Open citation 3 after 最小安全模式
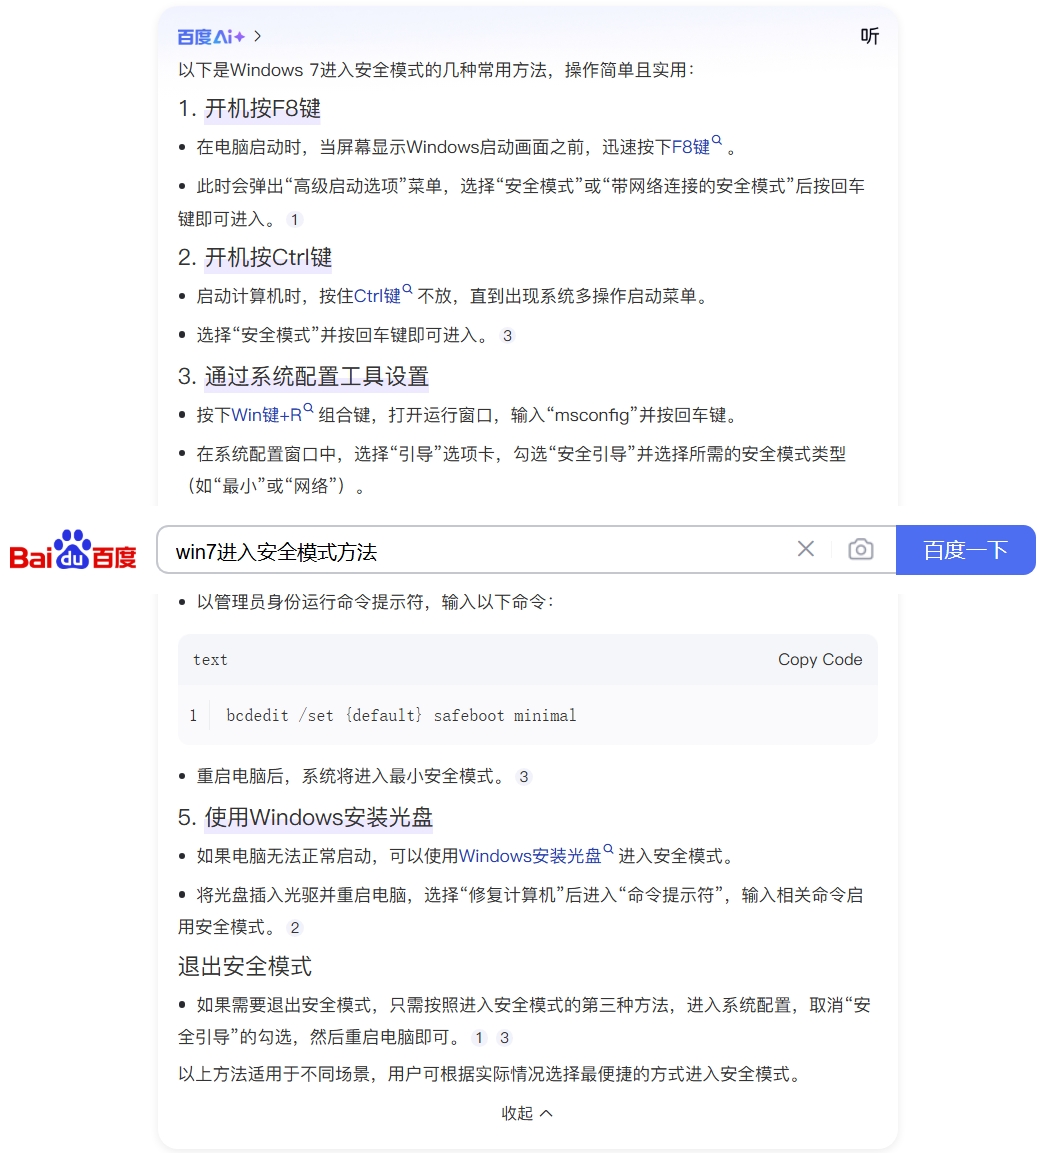The width and height of the screenshot is (1037, 1153). pos(524,777)
